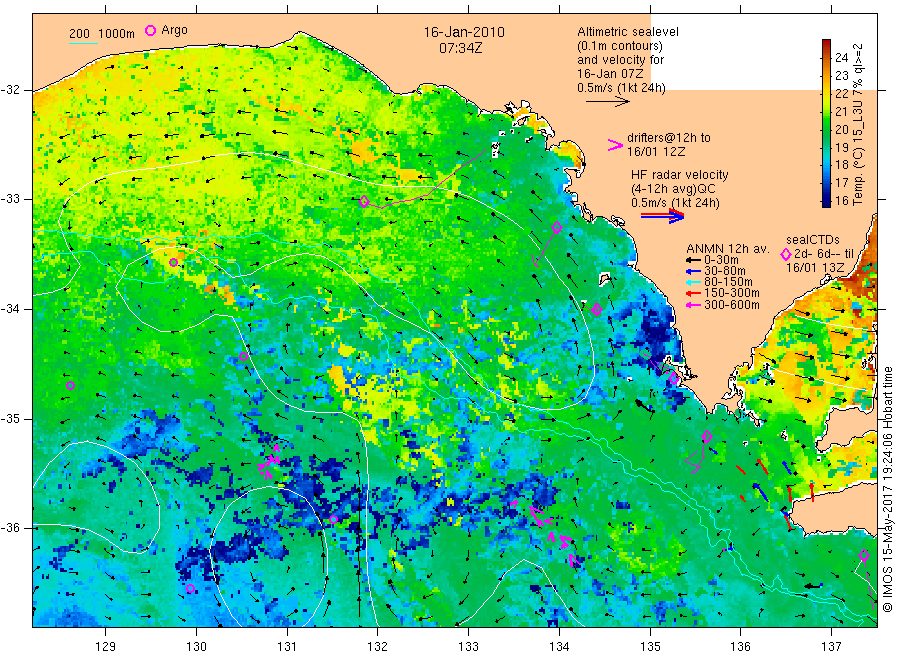Click the '300-600m' depth label

point(732,305)
